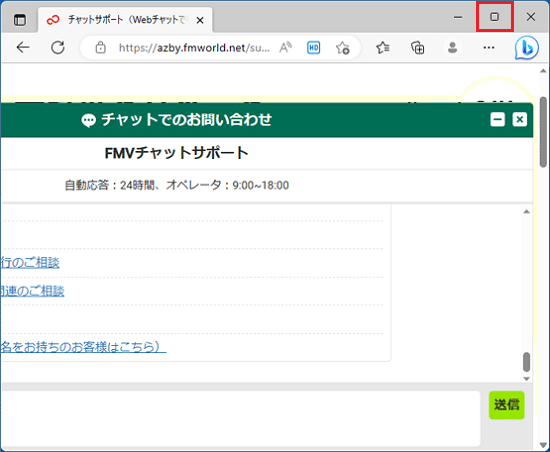Click the chat scroll up arrow
Screen dimensions: 550x452
click(x=526, y=211)
